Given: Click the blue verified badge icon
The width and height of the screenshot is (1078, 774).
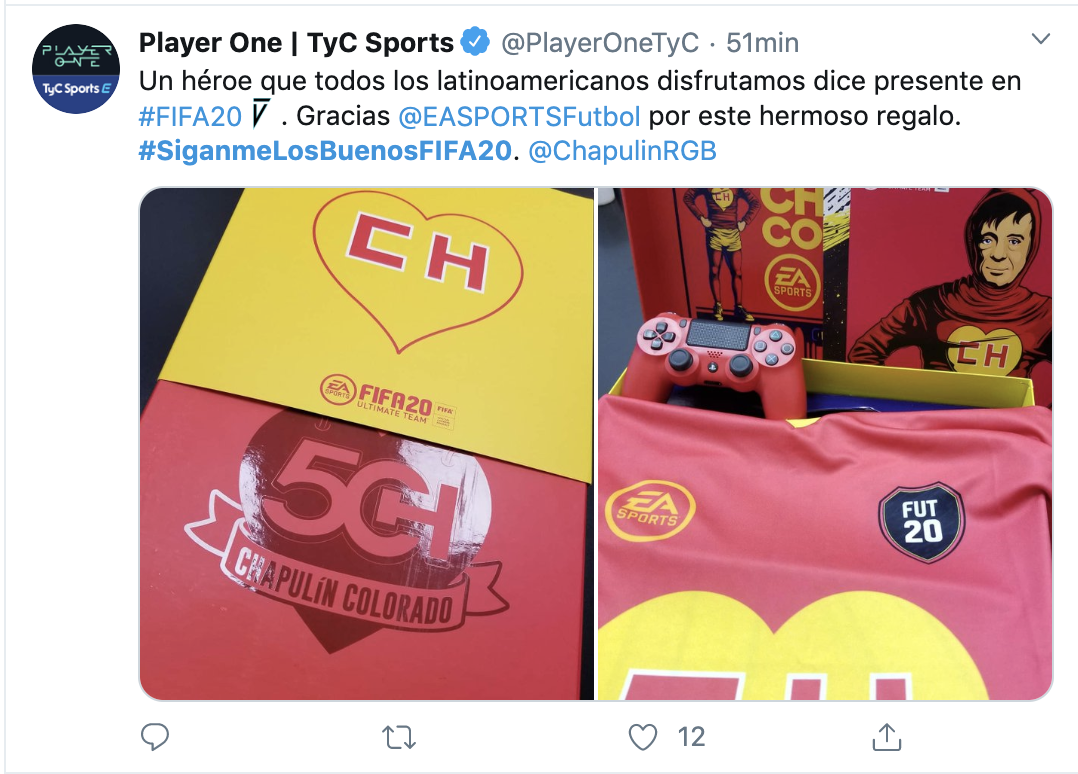Looking at the screenshot, I should point(475,43).
